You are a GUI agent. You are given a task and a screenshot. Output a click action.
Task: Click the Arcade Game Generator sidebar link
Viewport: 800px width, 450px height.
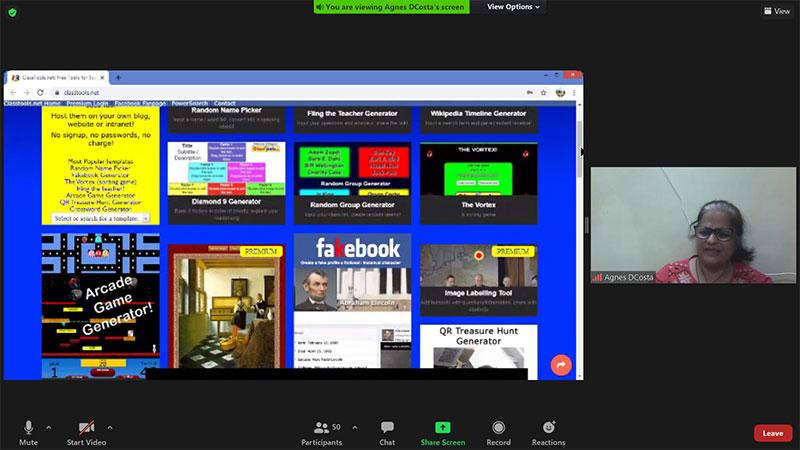(101, 195)
